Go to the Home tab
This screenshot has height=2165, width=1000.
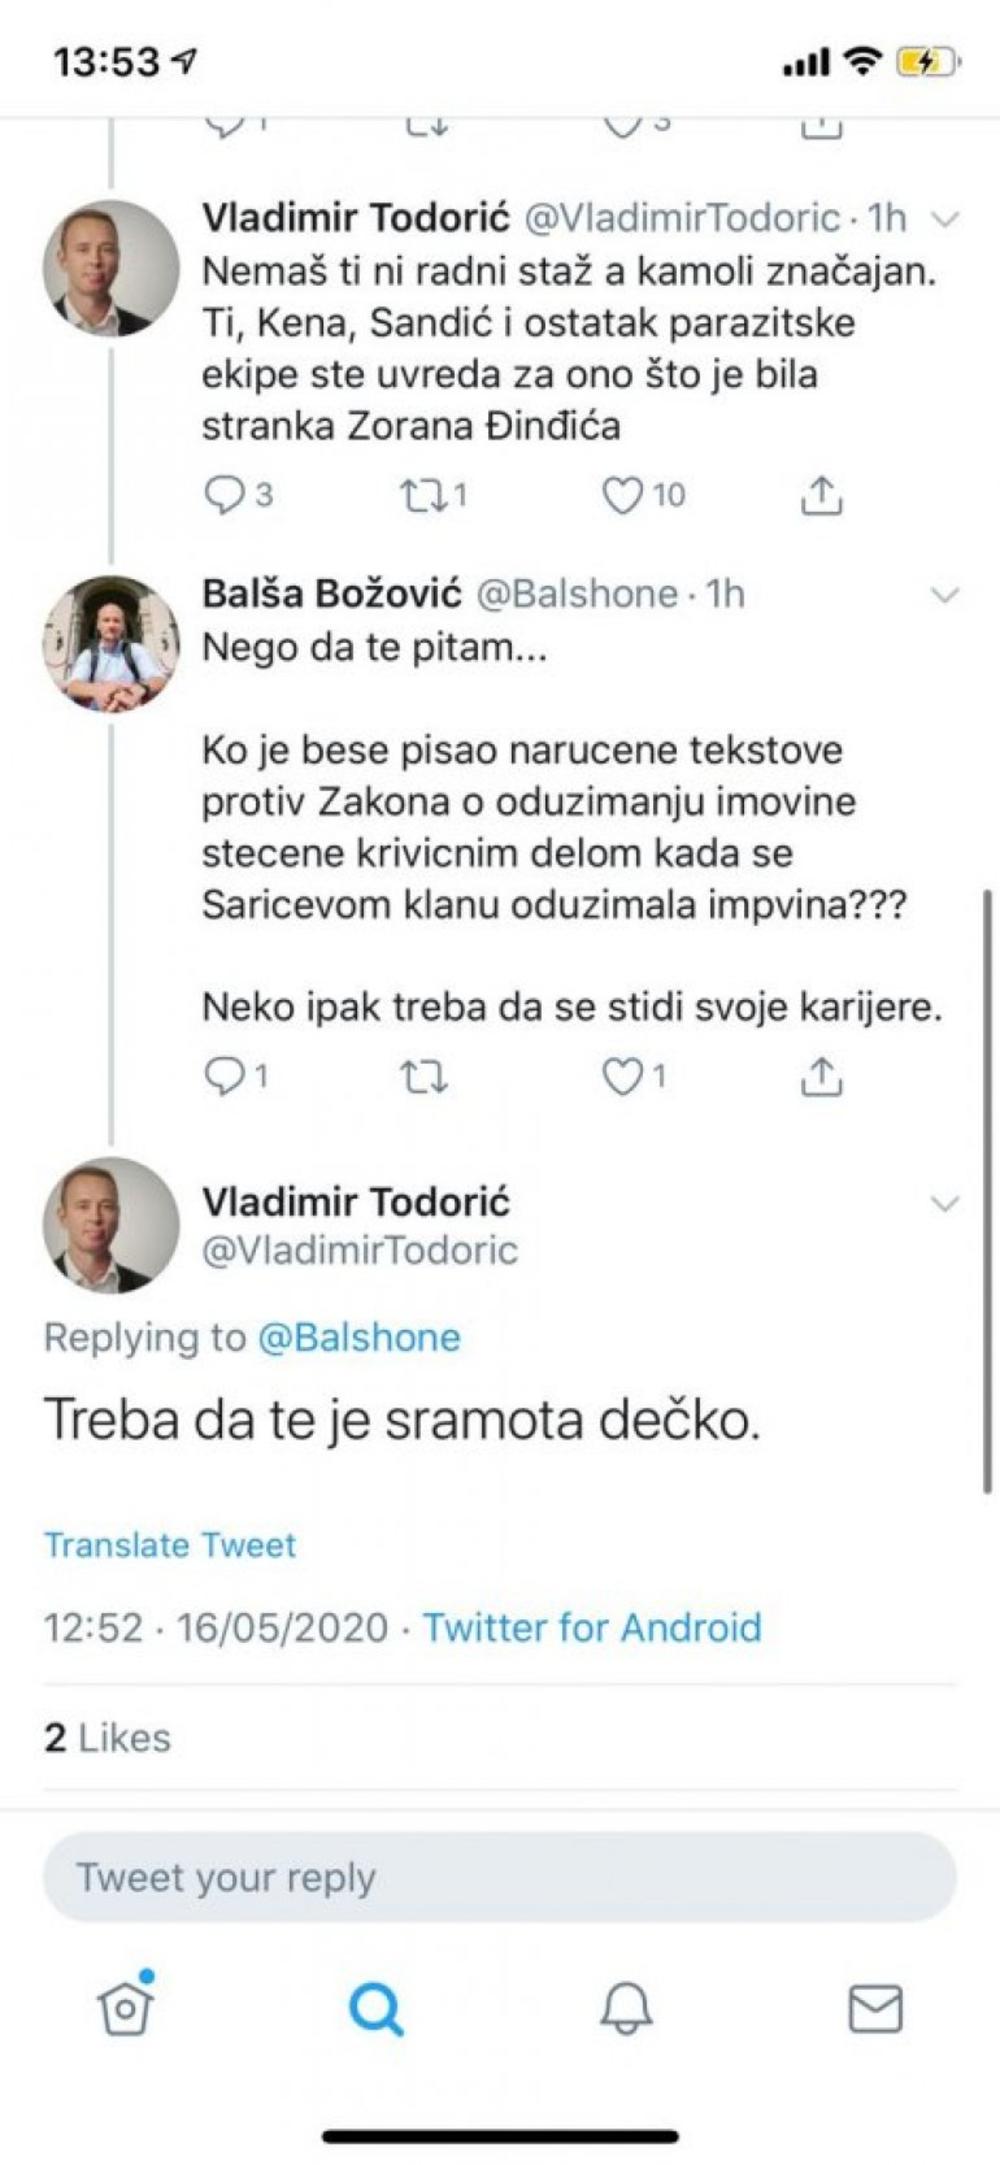[125, 2007]
